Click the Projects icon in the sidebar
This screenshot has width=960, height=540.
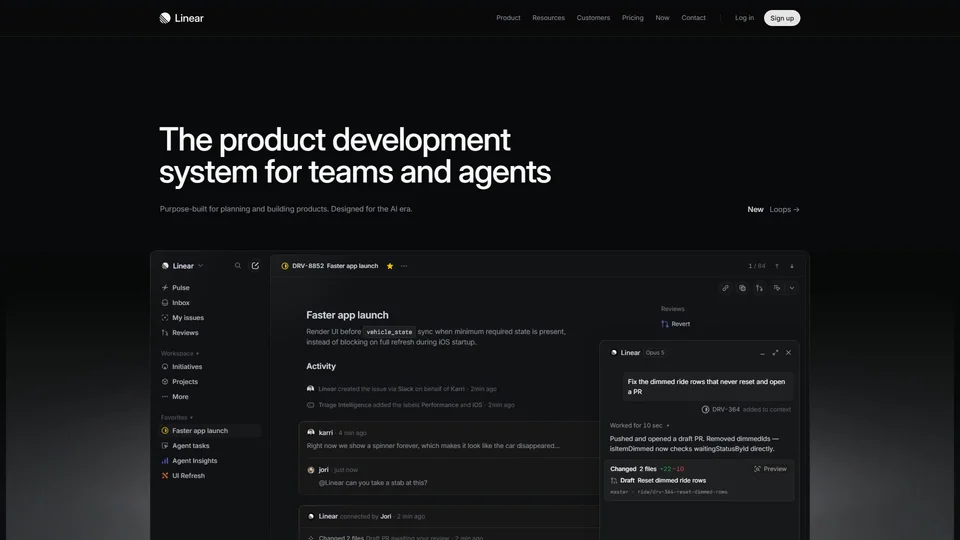[165, 381]
